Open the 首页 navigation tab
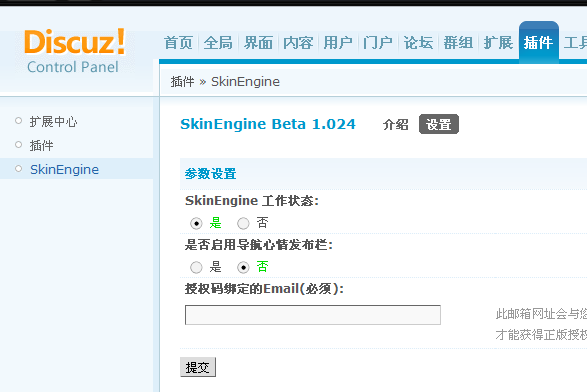The width and height of the screenshot is (587, 392). coord(178,43)
